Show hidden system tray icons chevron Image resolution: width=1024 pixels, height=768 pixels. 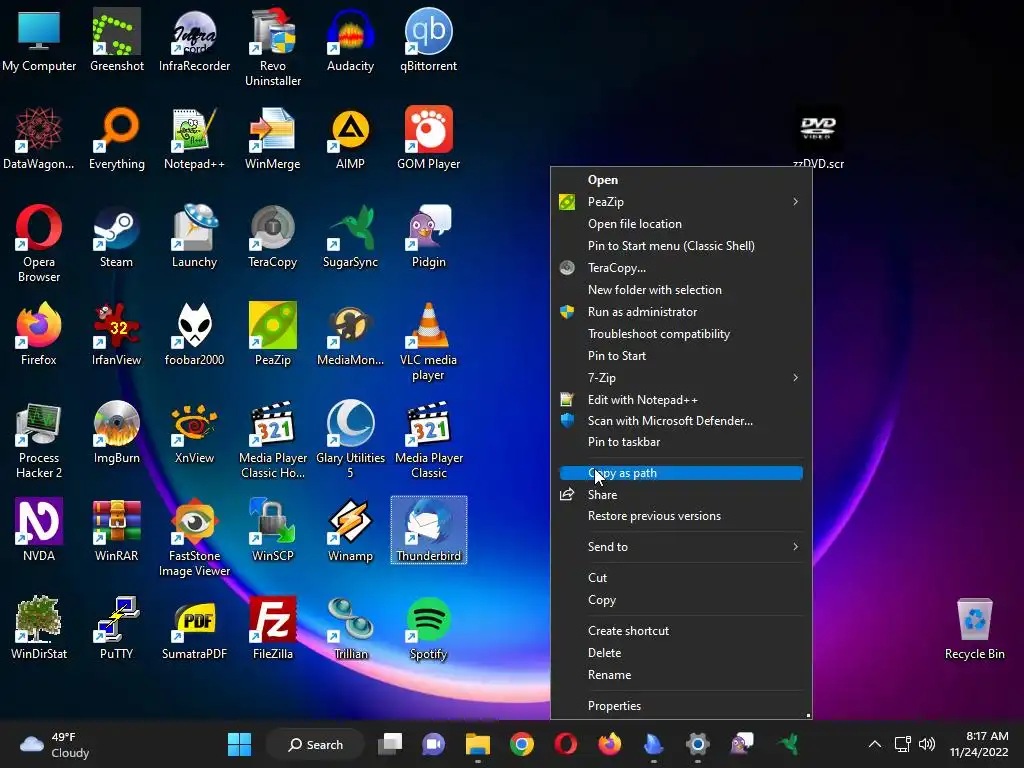[x=874, y=744]
